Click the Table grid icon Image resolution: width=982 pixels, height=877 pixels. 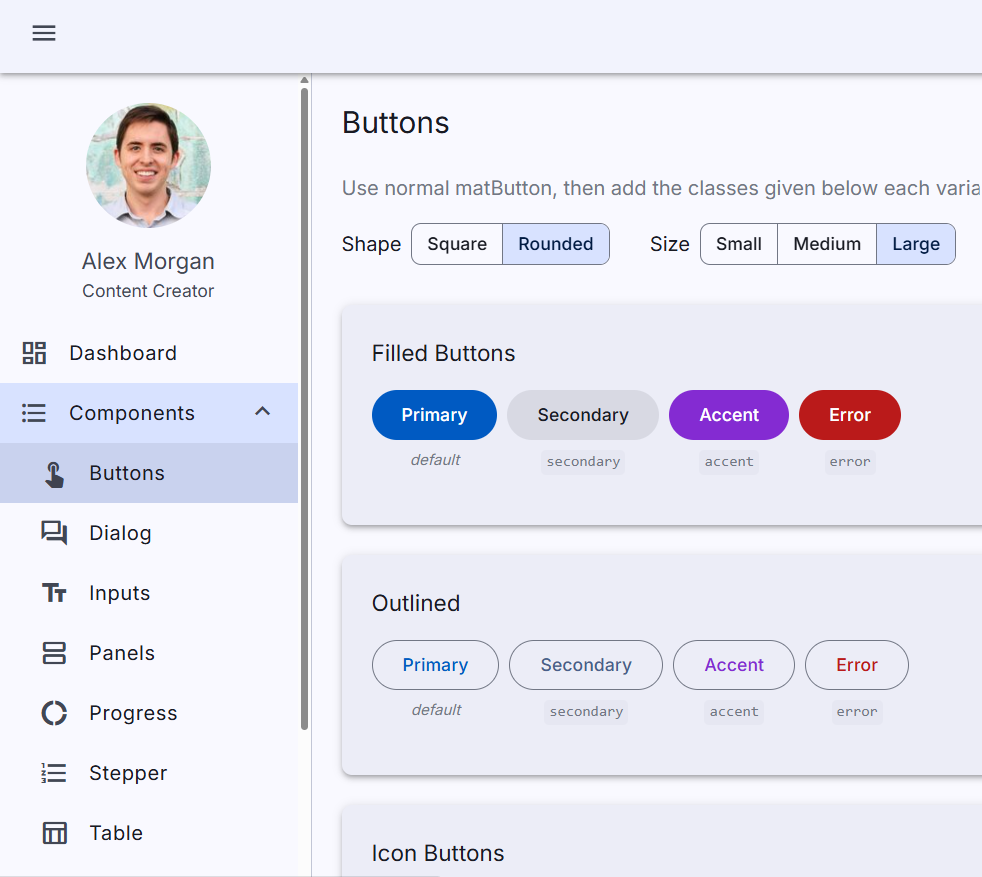point(54,833)
